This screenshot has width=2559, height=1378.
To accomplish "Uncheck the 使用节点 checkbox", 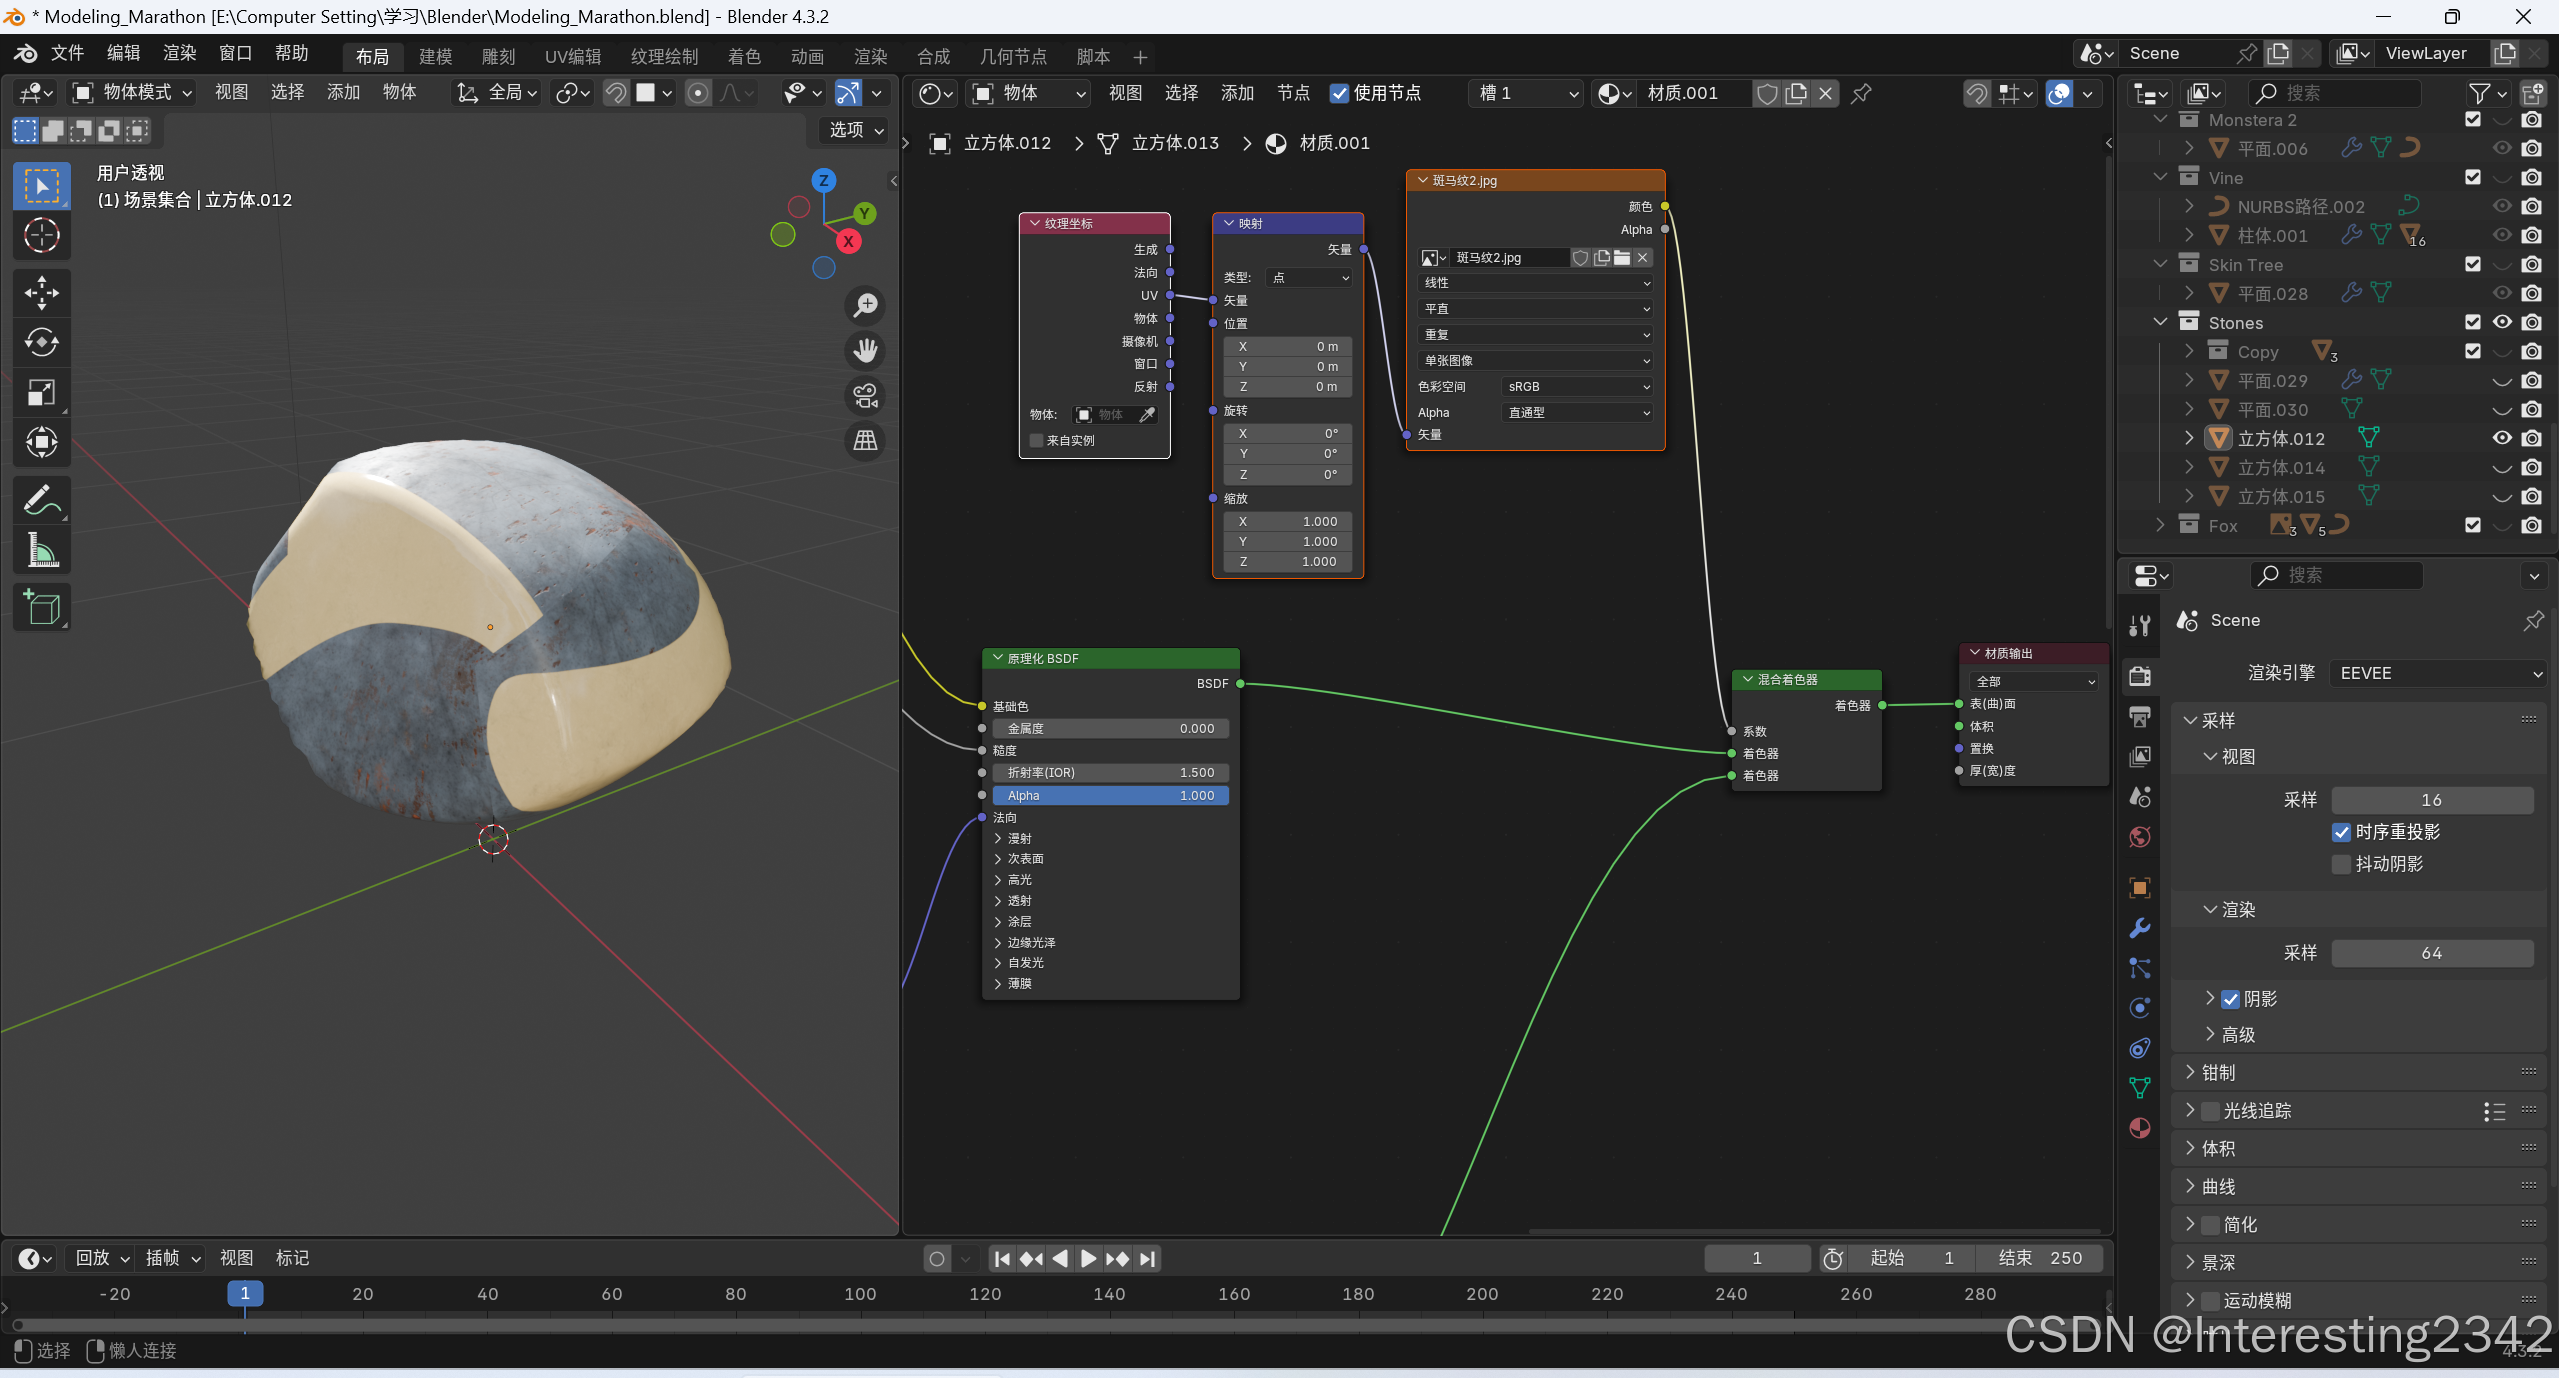I will click(x=1339, y=93).
